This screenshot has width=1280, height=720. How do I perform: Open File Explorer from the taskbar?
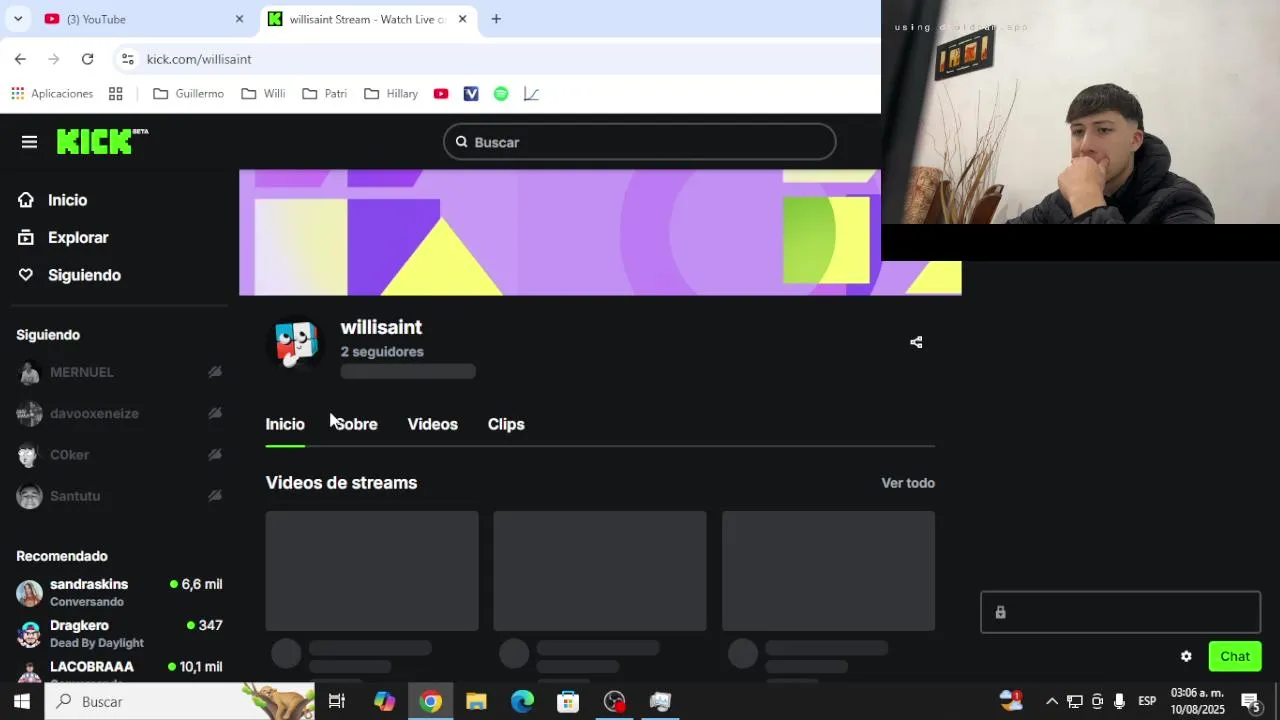point(476,702)
